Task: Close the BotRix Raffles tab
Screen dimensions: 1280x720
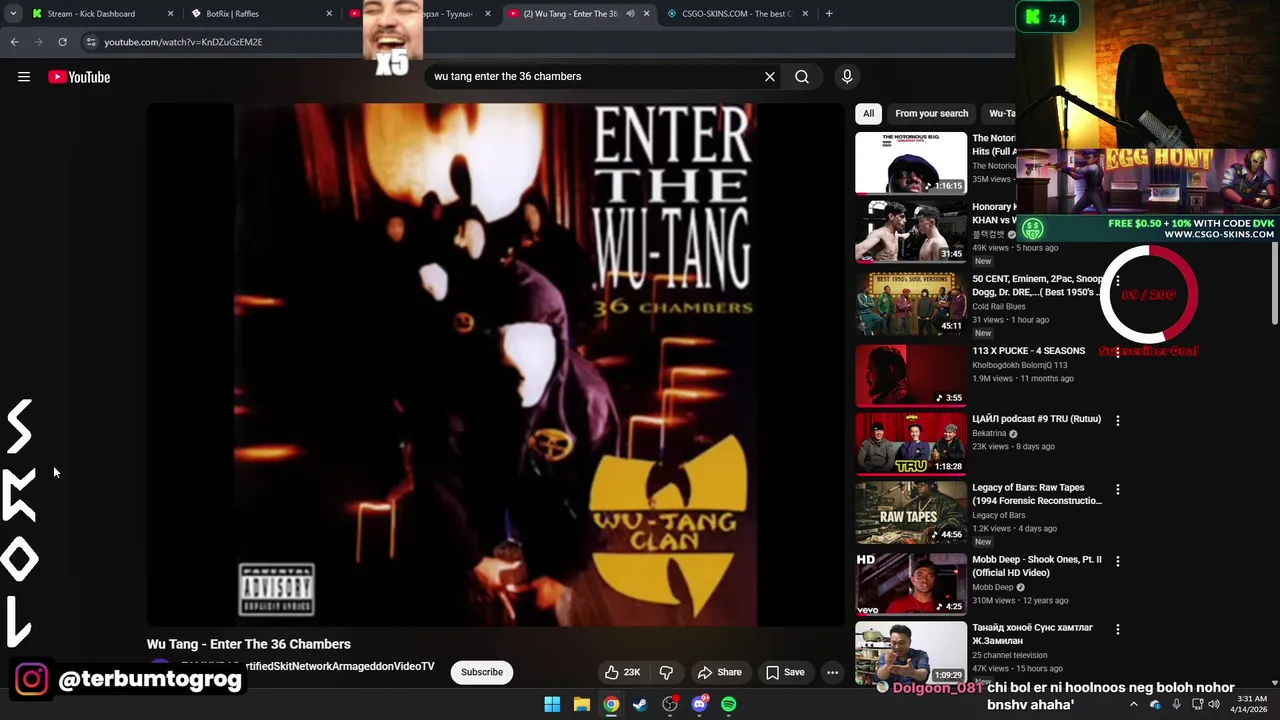Action: point(330,14)
